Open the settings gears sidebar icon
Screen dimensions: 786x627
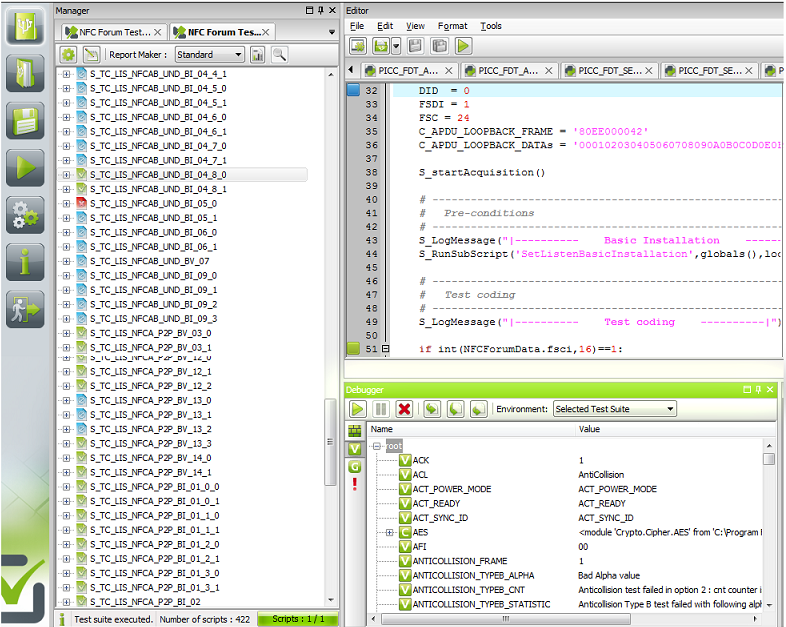(x=25, y=215)
